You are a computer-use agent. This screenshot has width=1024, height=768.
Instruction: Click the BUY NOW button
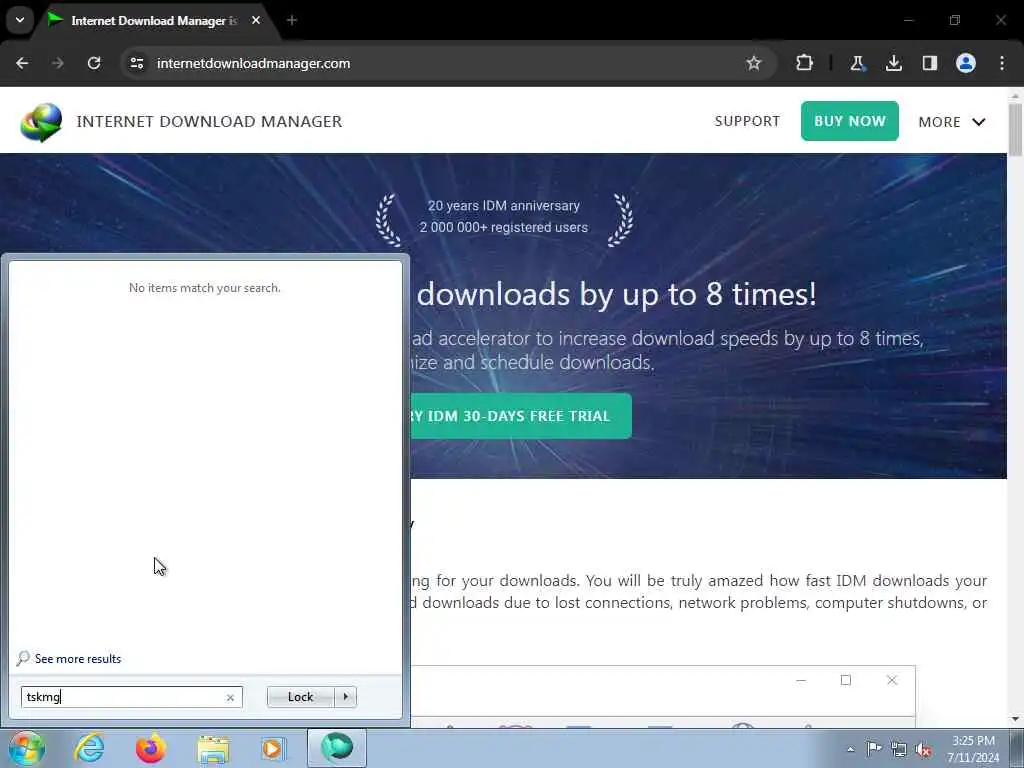[x=850, y=121]
